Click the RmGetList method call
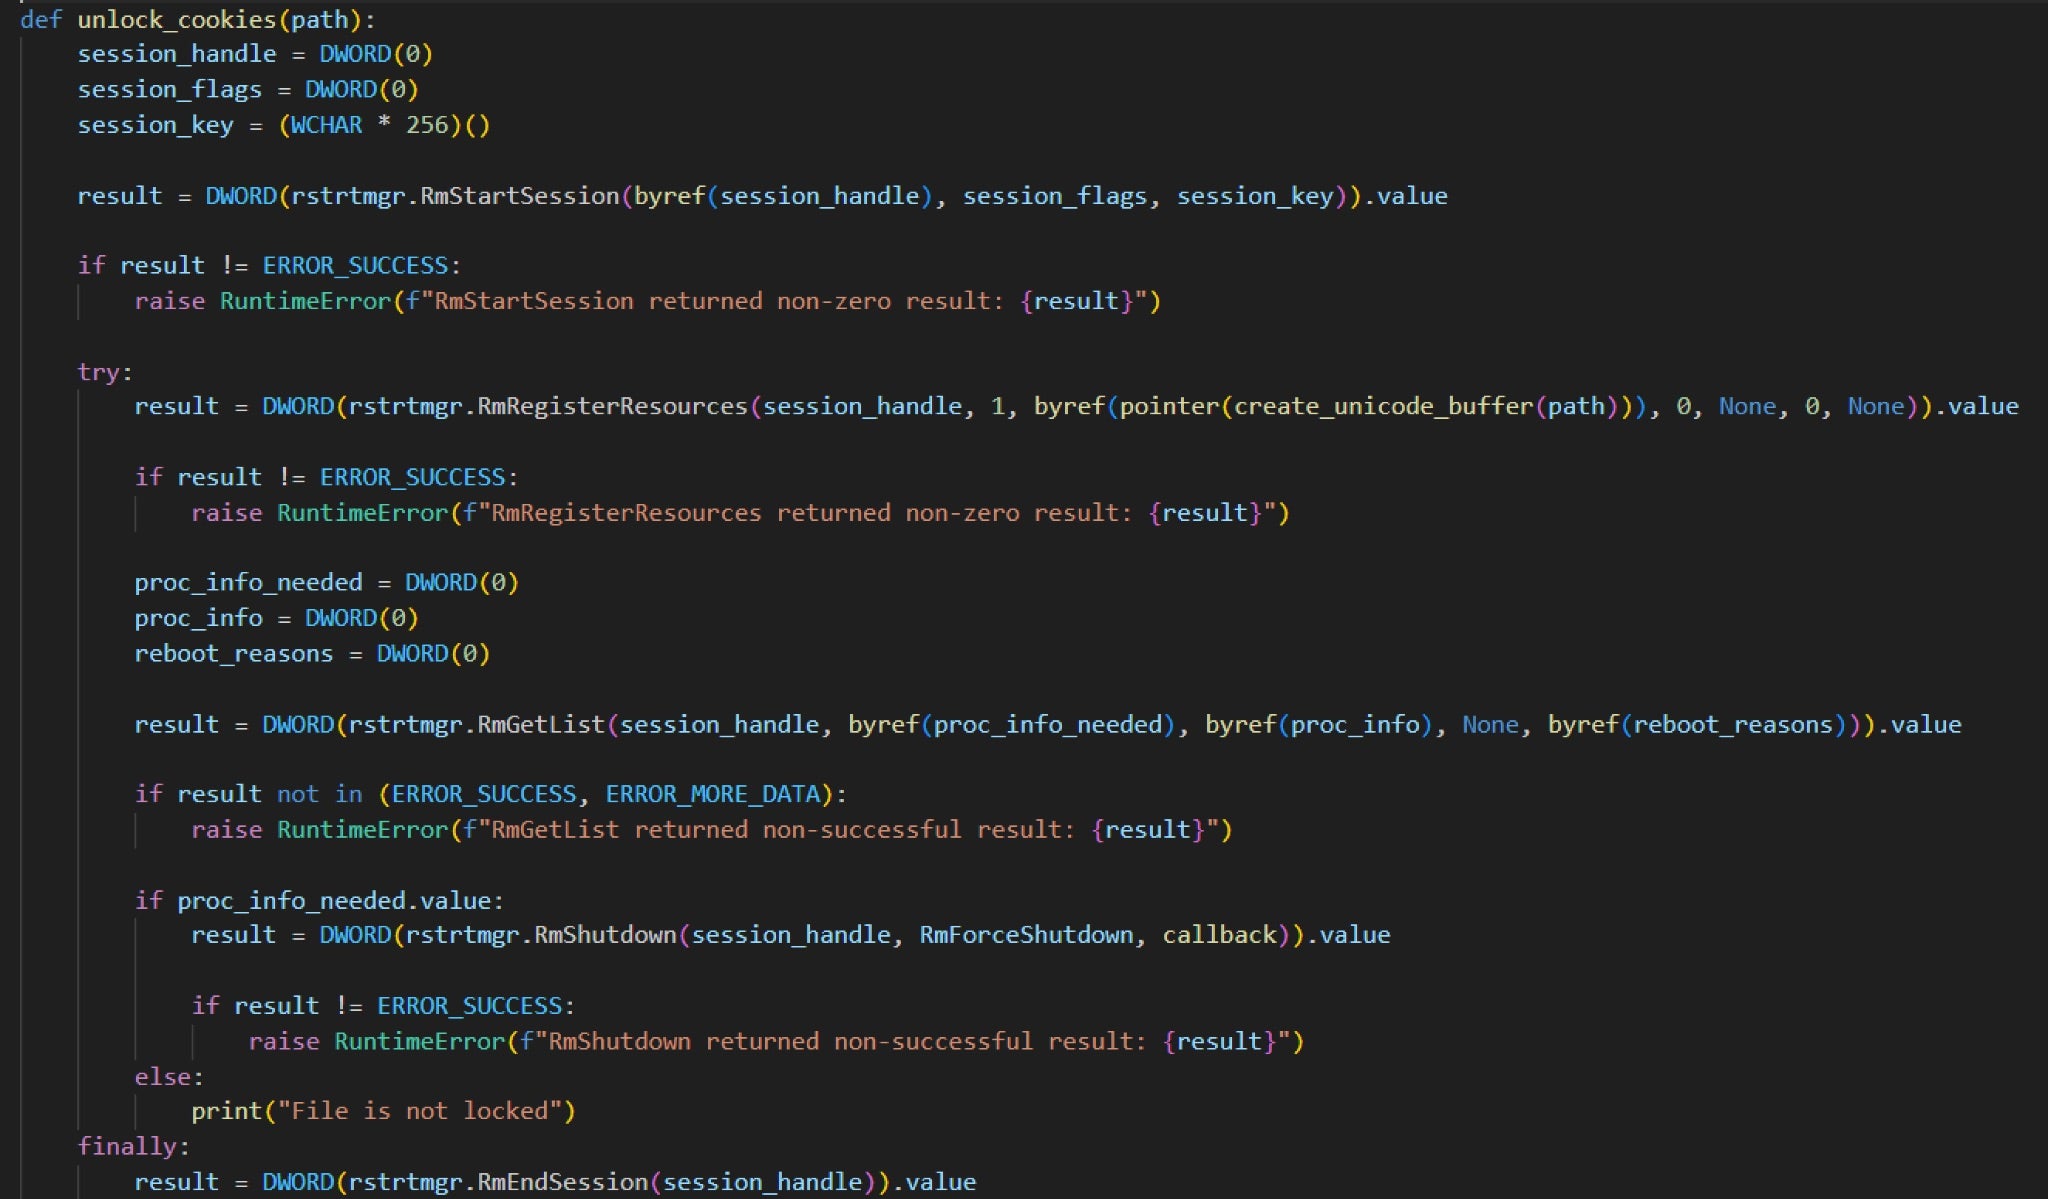This screenshot has height=1199, width=2048. 540,725
